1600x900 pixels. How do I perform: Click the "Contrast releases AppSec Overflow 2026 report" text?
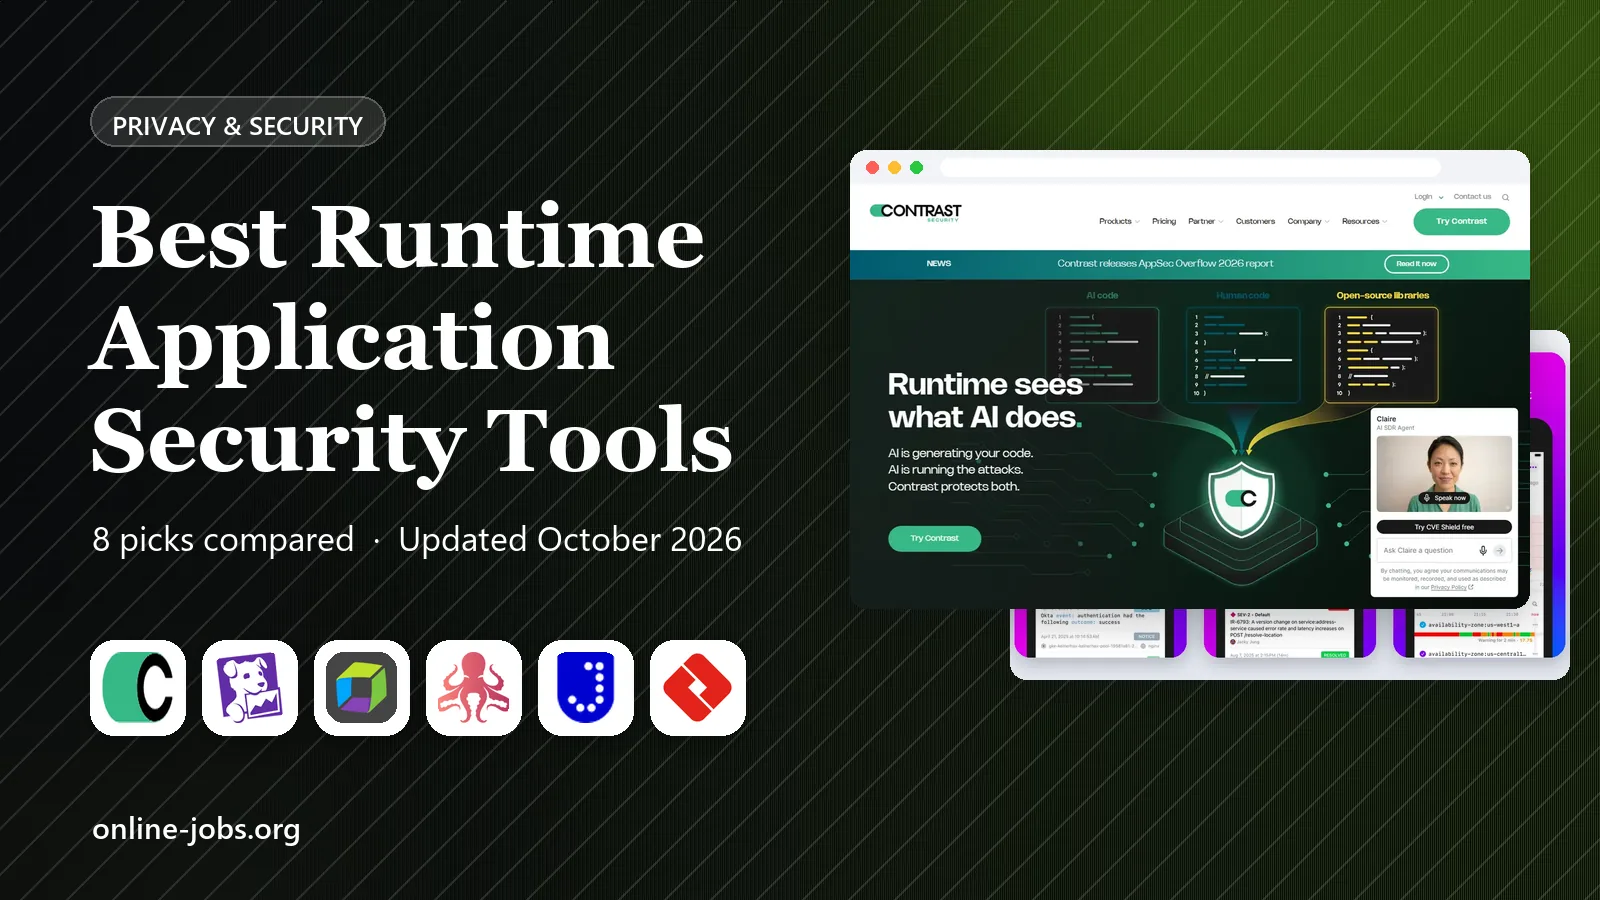click(x=1165, y=264)
